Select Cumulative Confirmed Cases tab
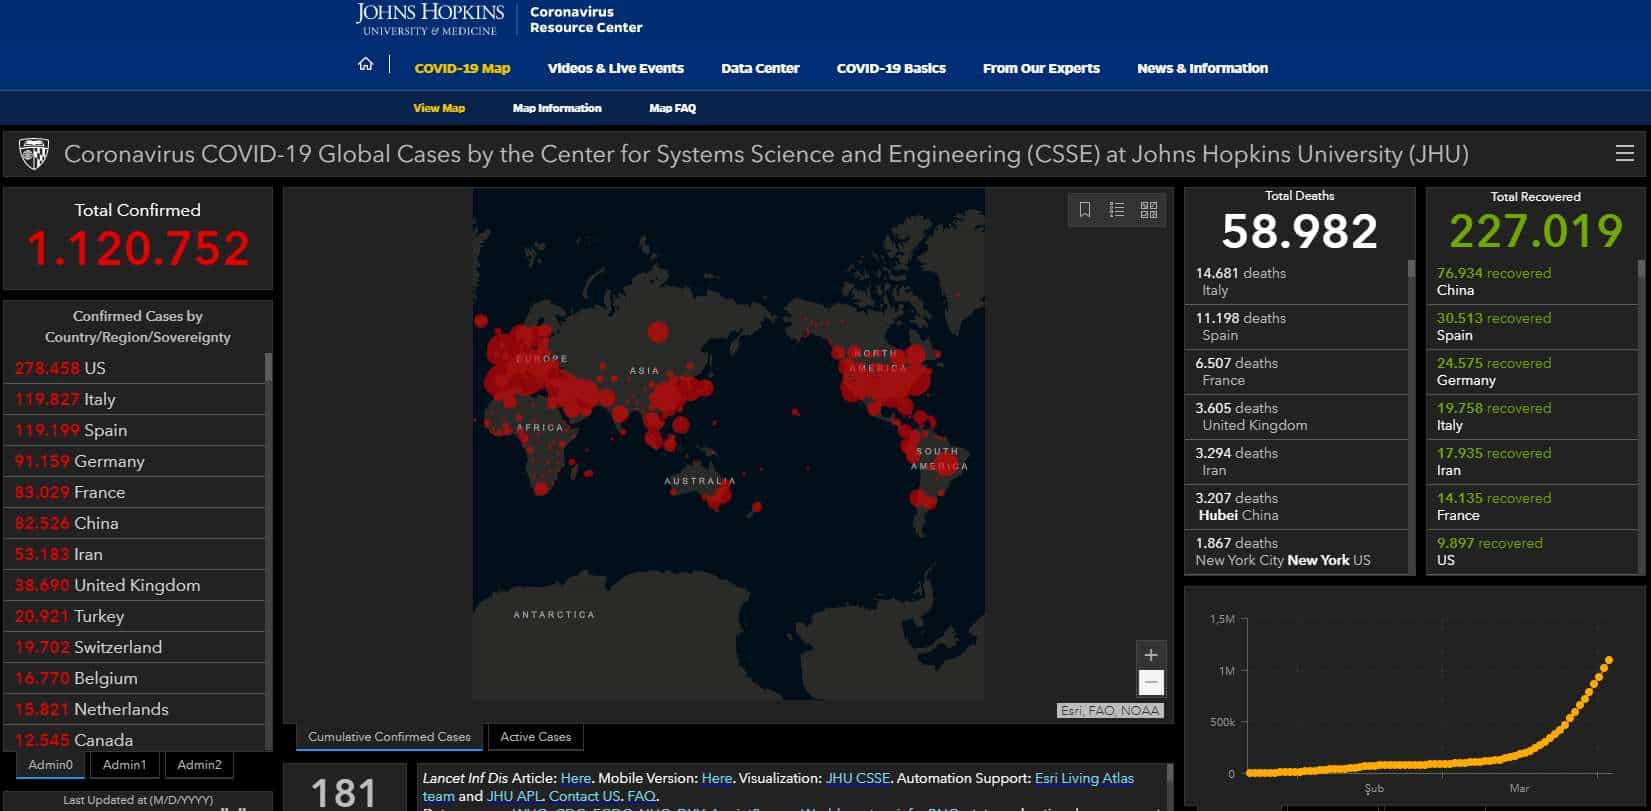1651x811 pixels. point(389,737)
